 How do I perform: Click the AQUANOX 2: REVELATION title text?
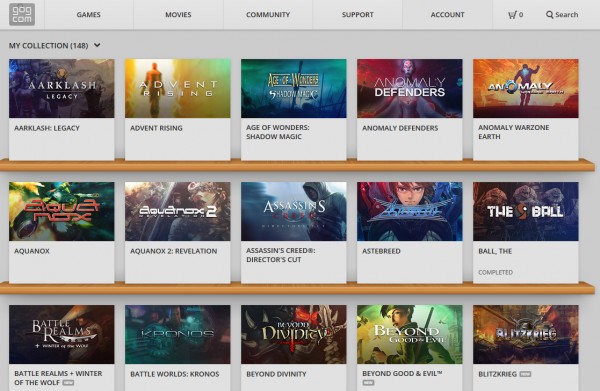[x=173, y=251]
